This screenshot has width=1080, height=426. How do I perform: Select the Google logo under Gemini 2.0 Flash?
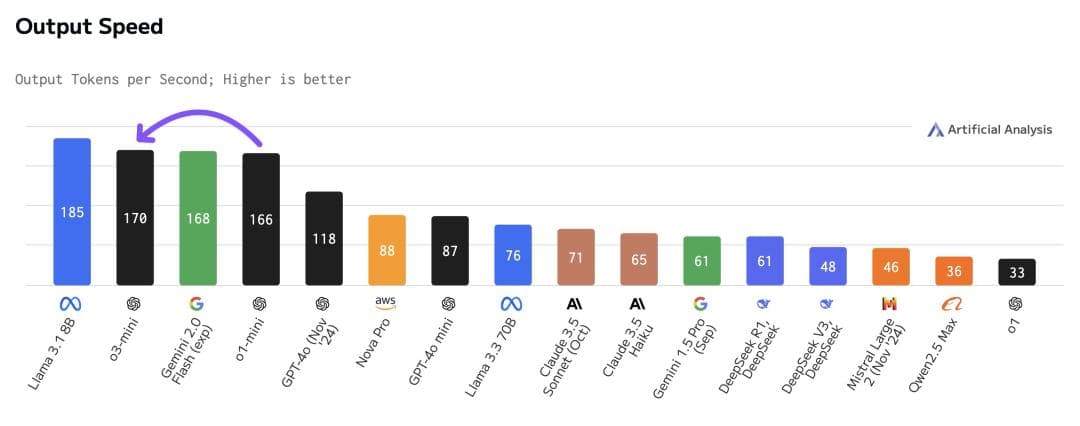click(x=197, y=304)
